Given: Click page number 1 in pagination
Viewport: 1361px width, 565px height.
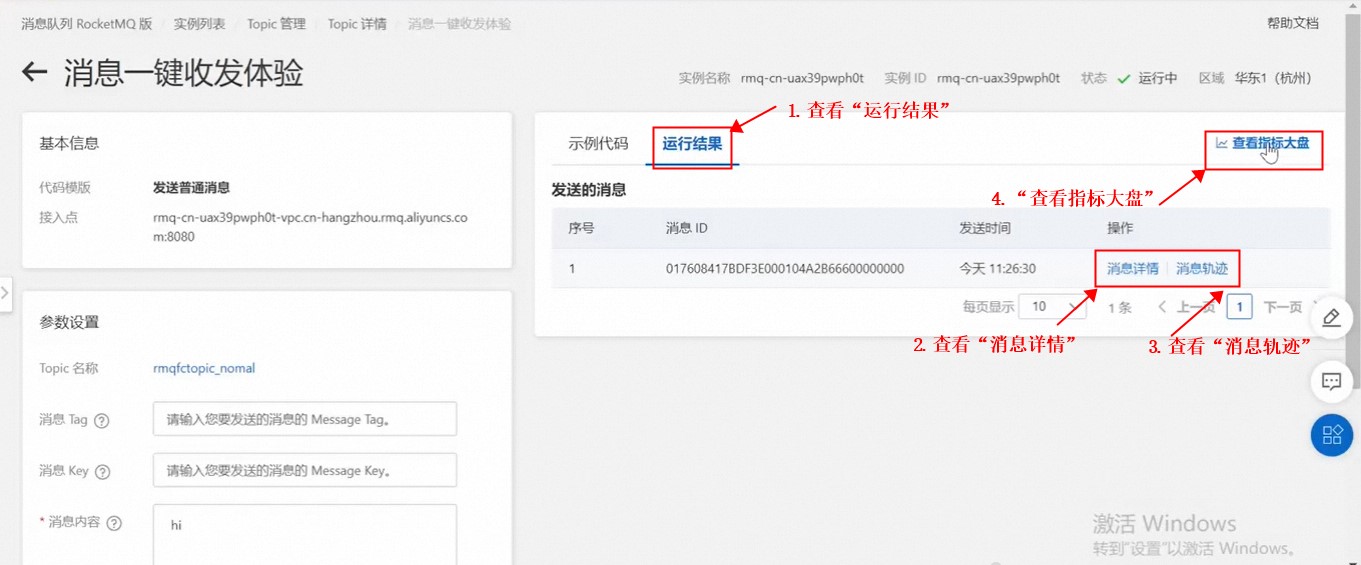Looking at the screenshot, I should click(x=1239, y=307).
